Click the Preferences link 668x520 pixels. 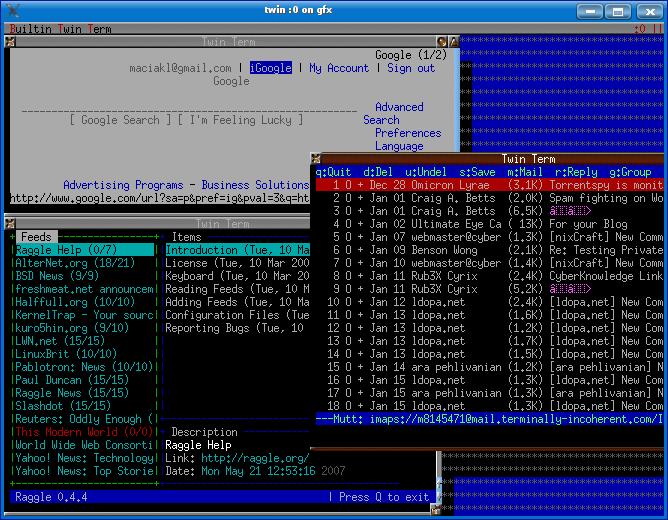pyautogui.click(x=407, y=133)
